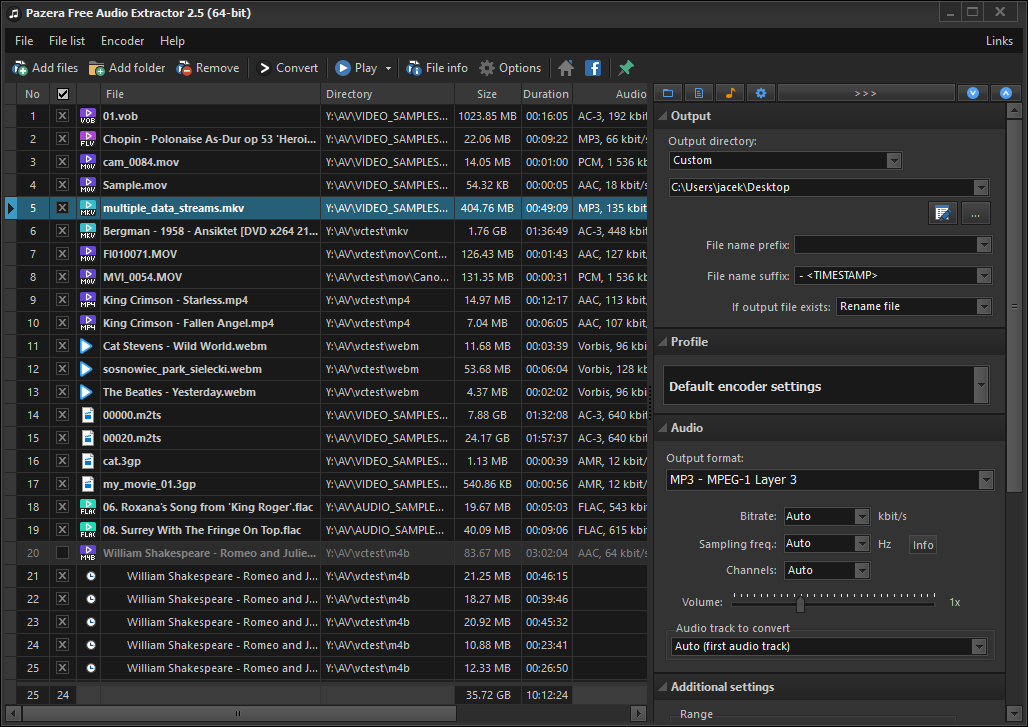
Task: Open the Play button dropdown arrow
Action: click(388, 68)
